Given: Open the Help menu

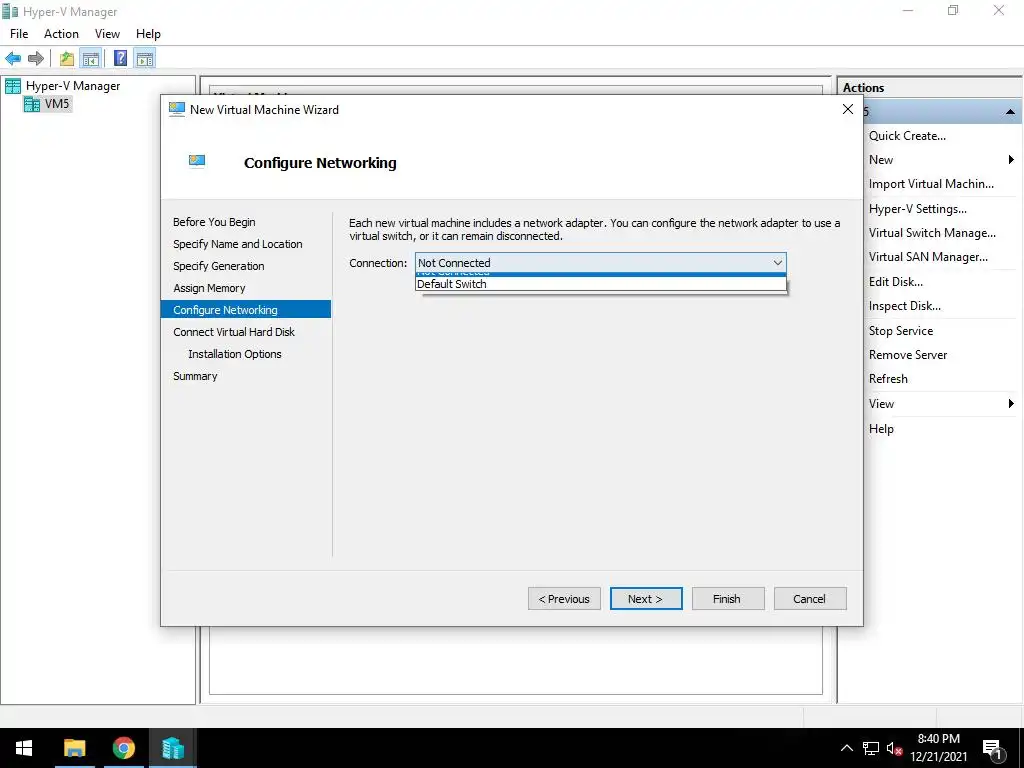Looking at the screenshot, I should point(148,34).
